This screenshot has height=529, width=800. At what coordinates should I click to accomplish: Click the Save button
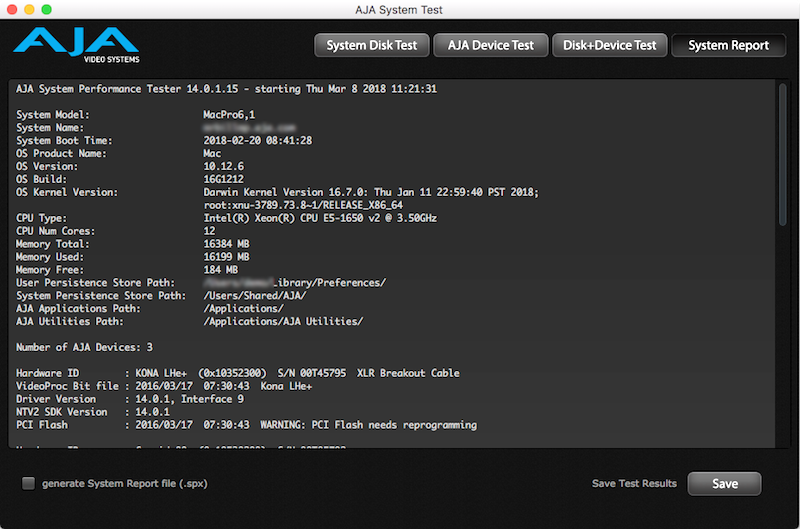[724, 484]
